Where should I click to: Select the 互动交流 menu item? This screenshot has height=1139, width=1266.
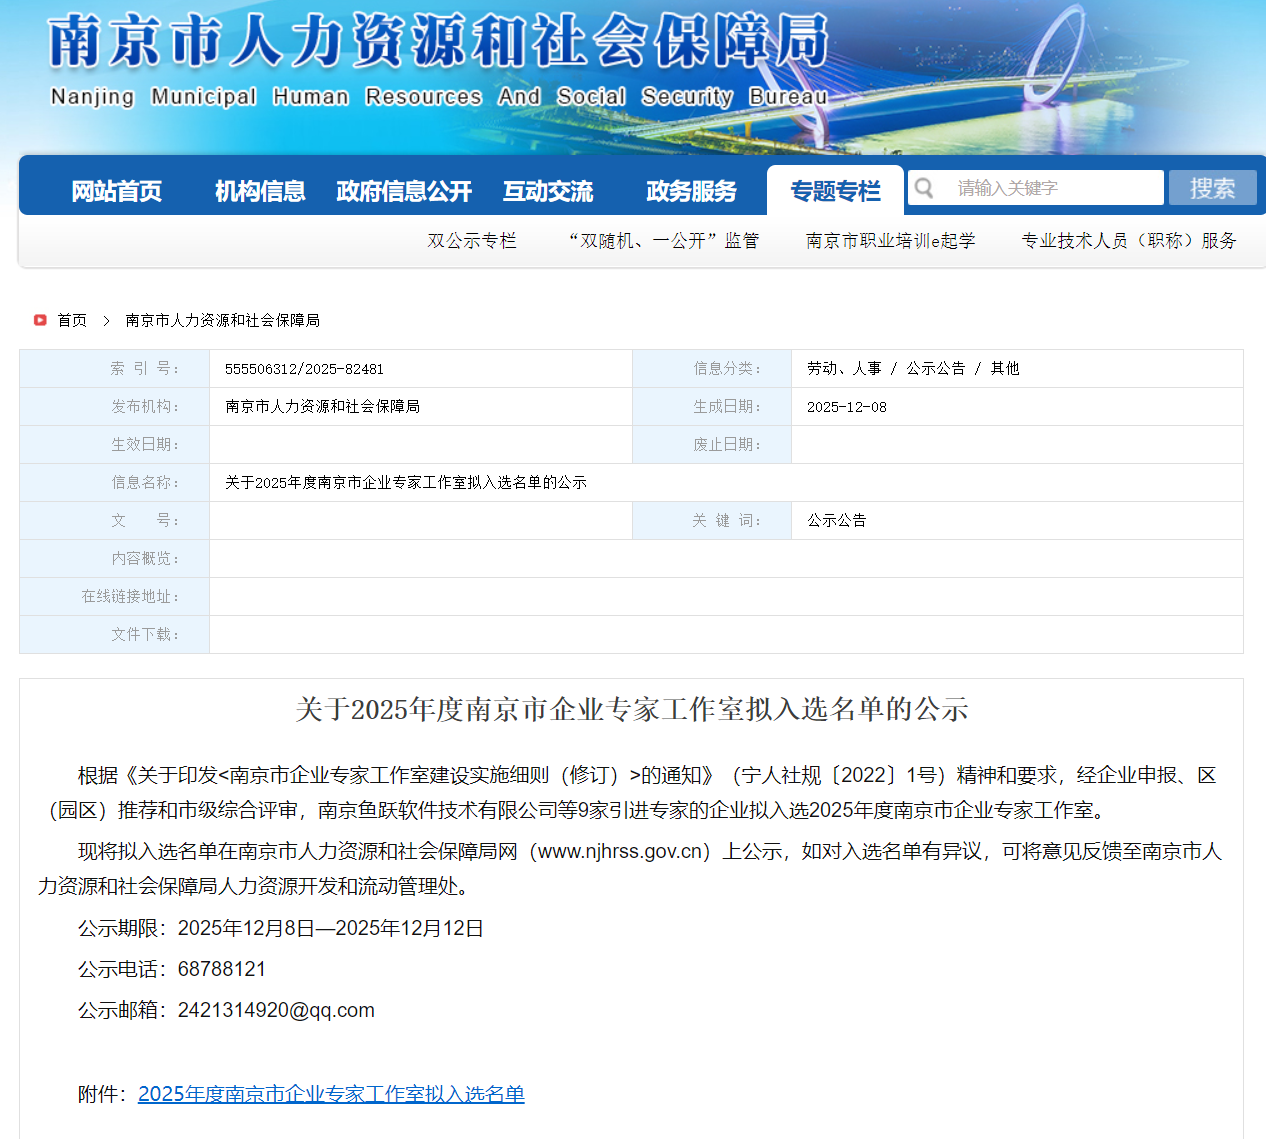(x=548, y=191)
